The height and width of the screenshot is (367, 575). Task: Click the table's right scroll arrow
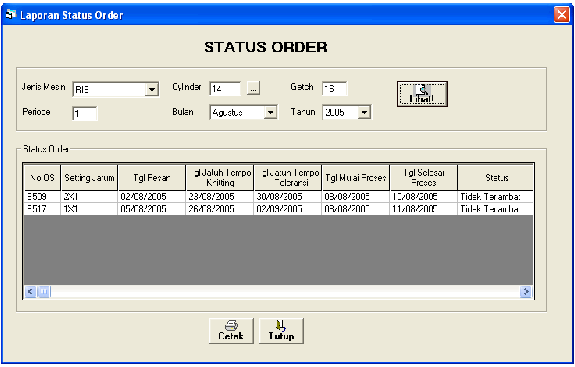click(x=526, y=292)
